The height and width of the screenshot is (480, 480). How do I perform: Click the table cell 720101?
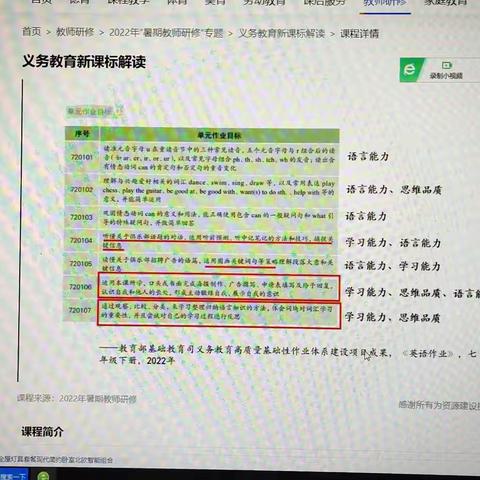click(82, 157)
